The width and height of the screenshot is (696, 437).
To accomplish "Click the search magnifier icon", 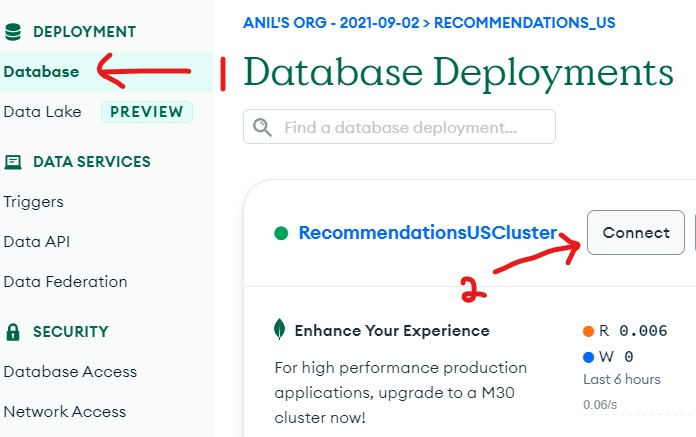I will coord(262,127).
